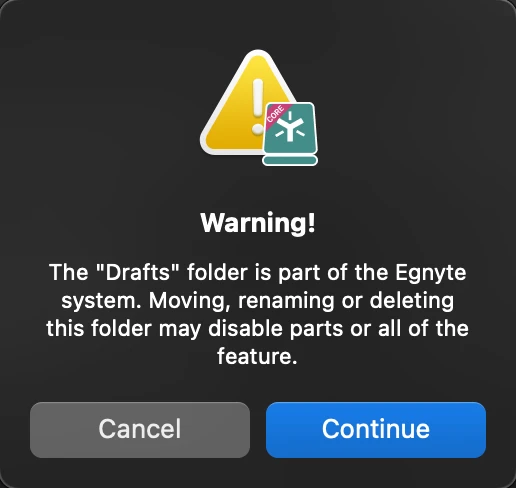Dismiss the warning with Cancel
The height and width of the screenshot is (488, 516).
[x=140, y=430]
